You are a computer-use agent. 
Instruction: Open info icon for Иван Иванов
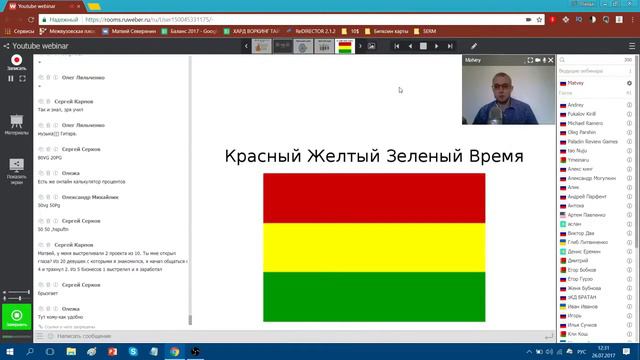pos(629,307)
